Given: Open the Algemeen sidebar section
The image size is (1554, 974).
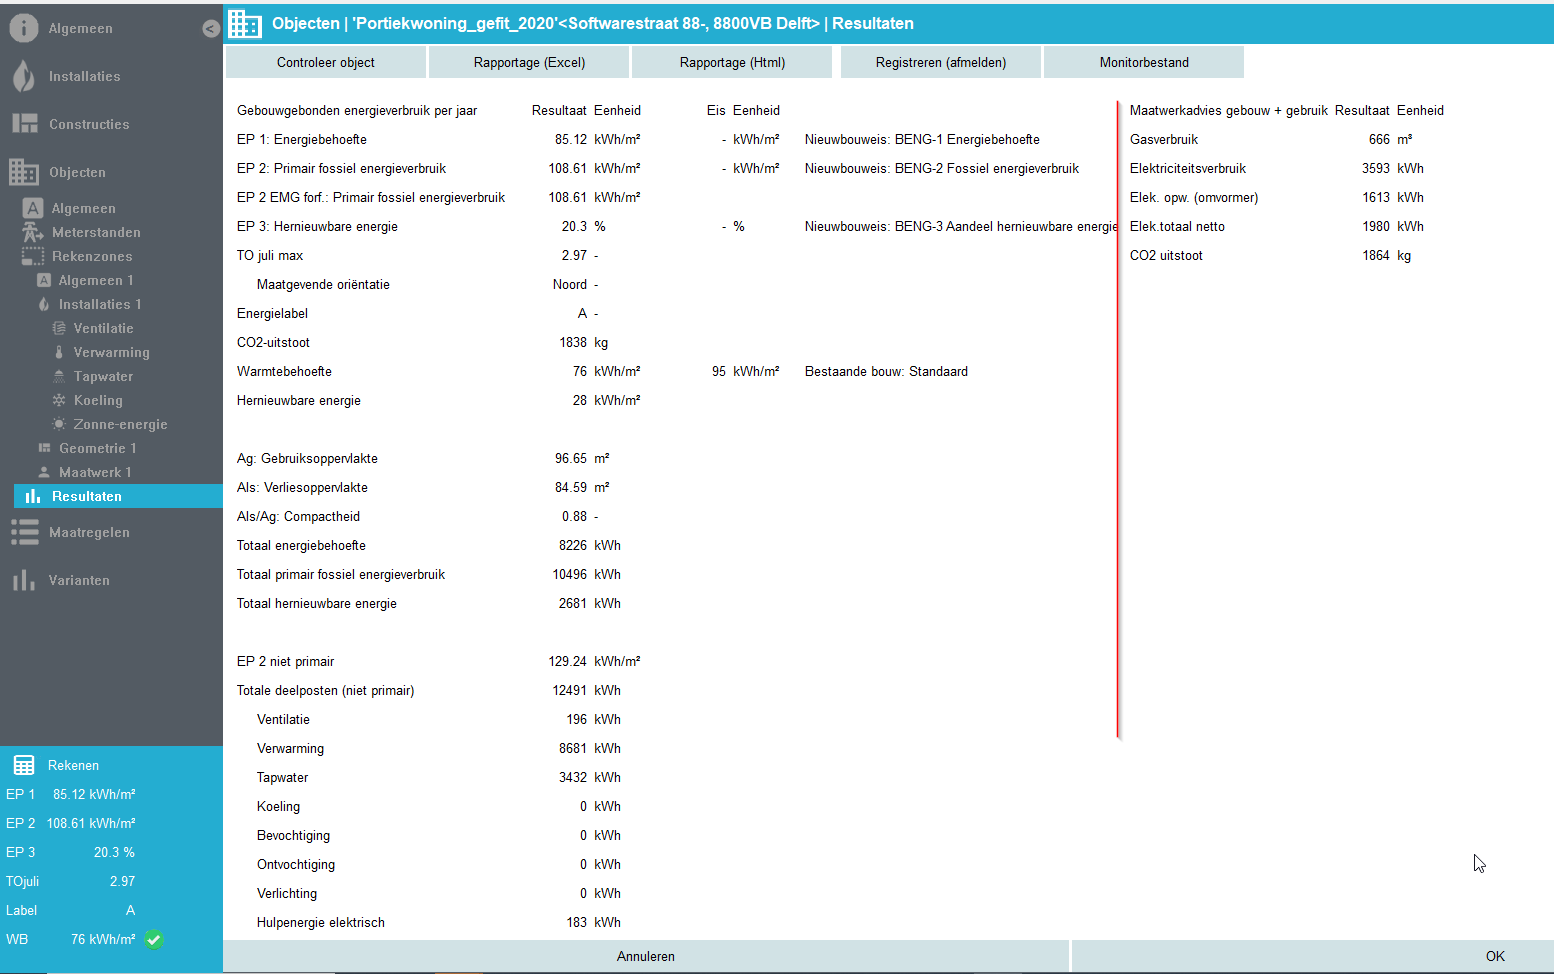Looking at the screenshot, I should [x=80, y=29].
